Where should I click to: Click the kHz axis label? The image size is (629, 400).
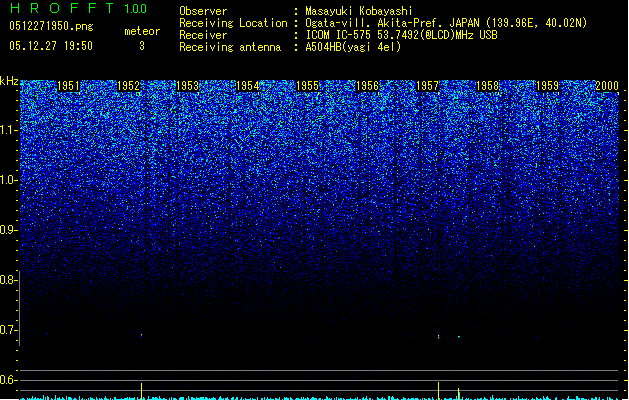[x=9, y=81]
